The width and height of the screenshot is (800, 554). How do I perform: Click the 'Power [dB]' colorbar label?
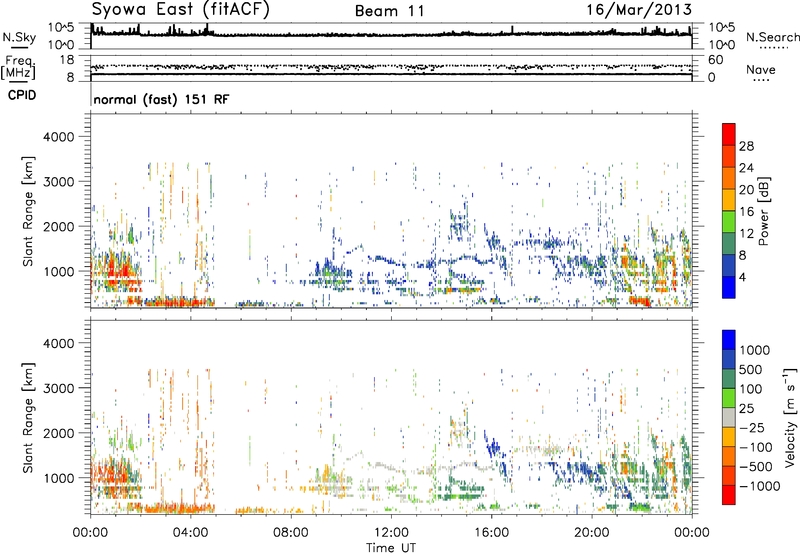coord(763,211)
